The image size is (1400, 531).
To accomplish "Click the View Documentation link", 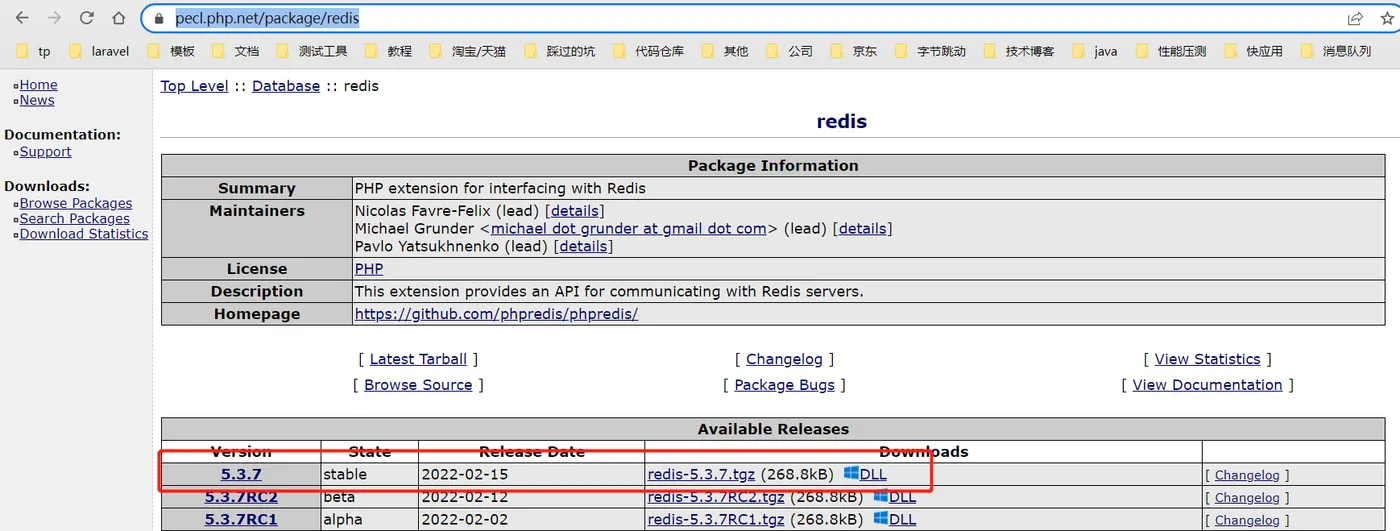I will coord(1207,385).
